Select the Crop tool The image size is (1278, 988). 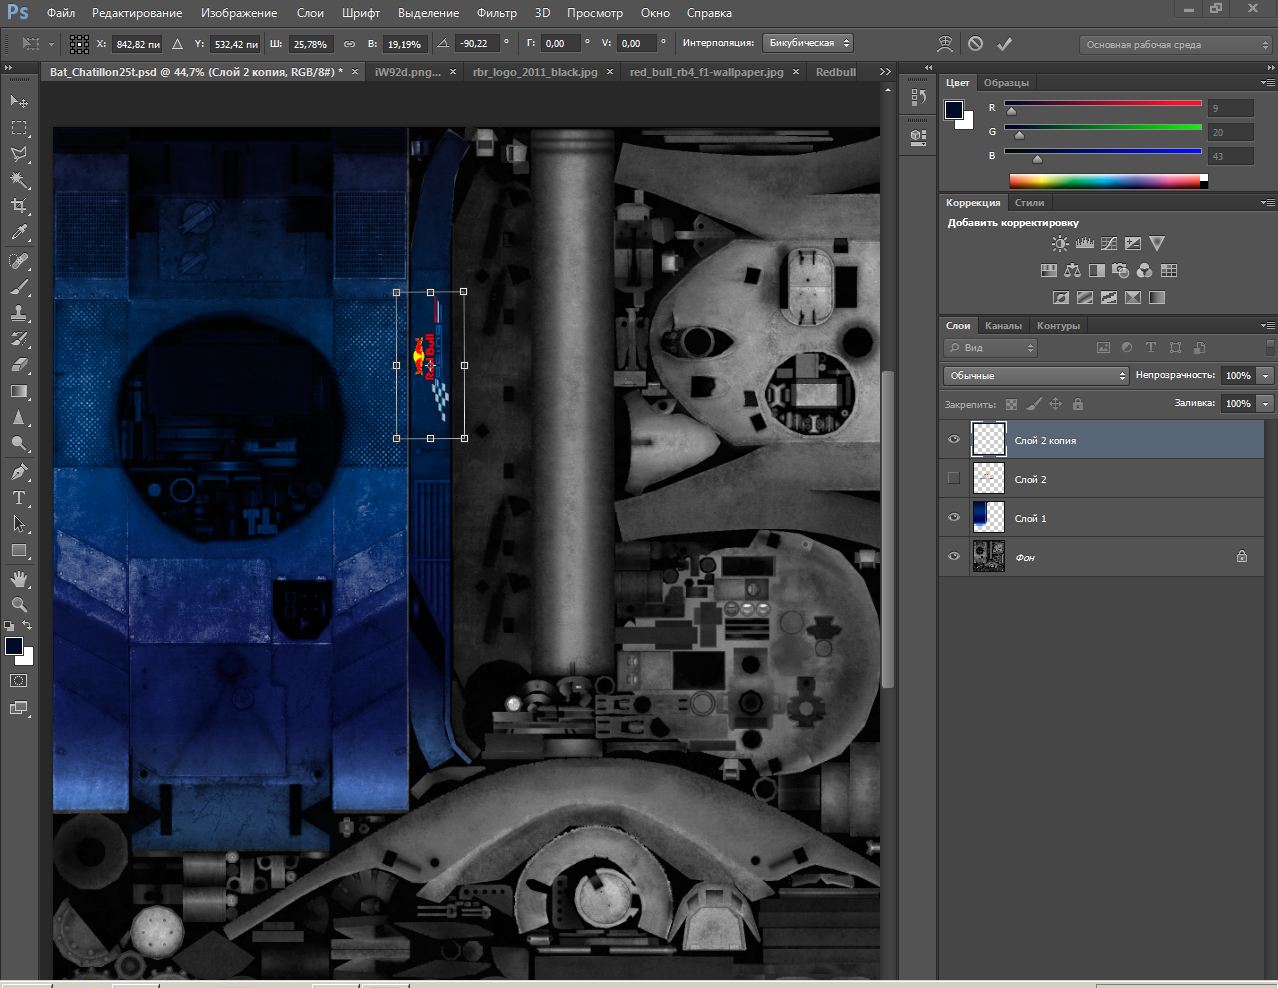click(19, 206)
